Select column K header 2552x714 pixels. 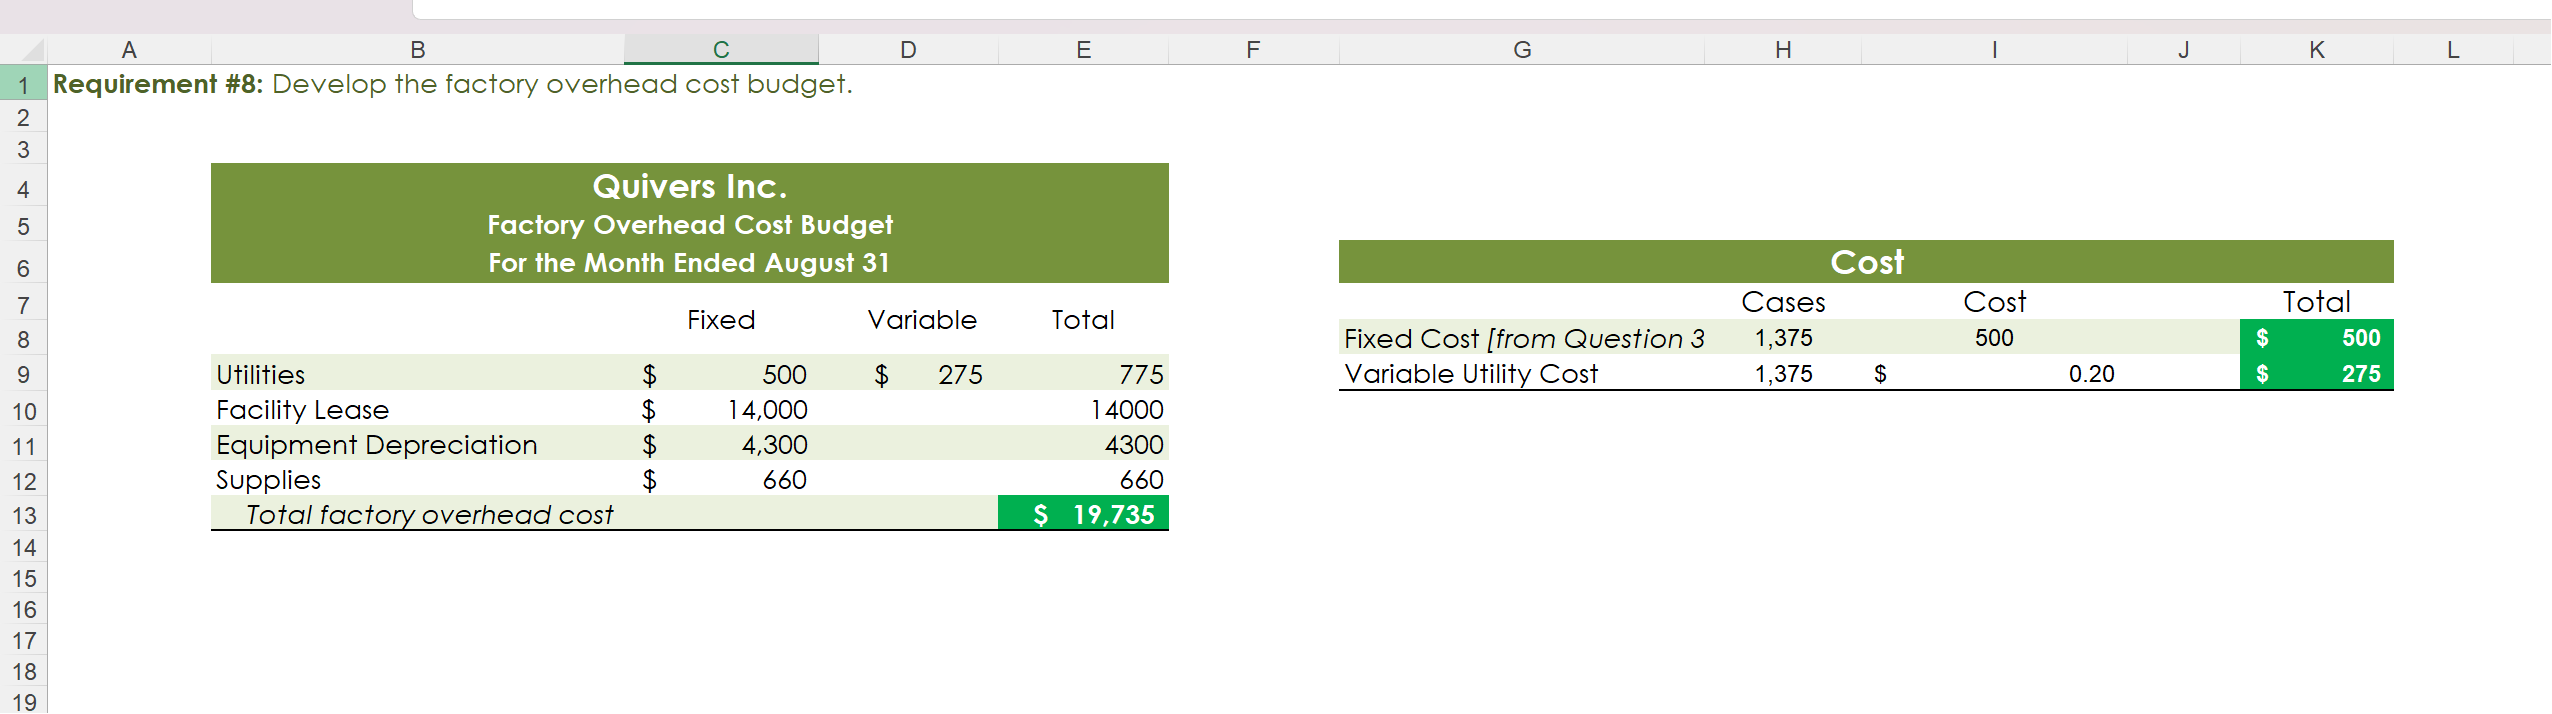pos(2317,50)
